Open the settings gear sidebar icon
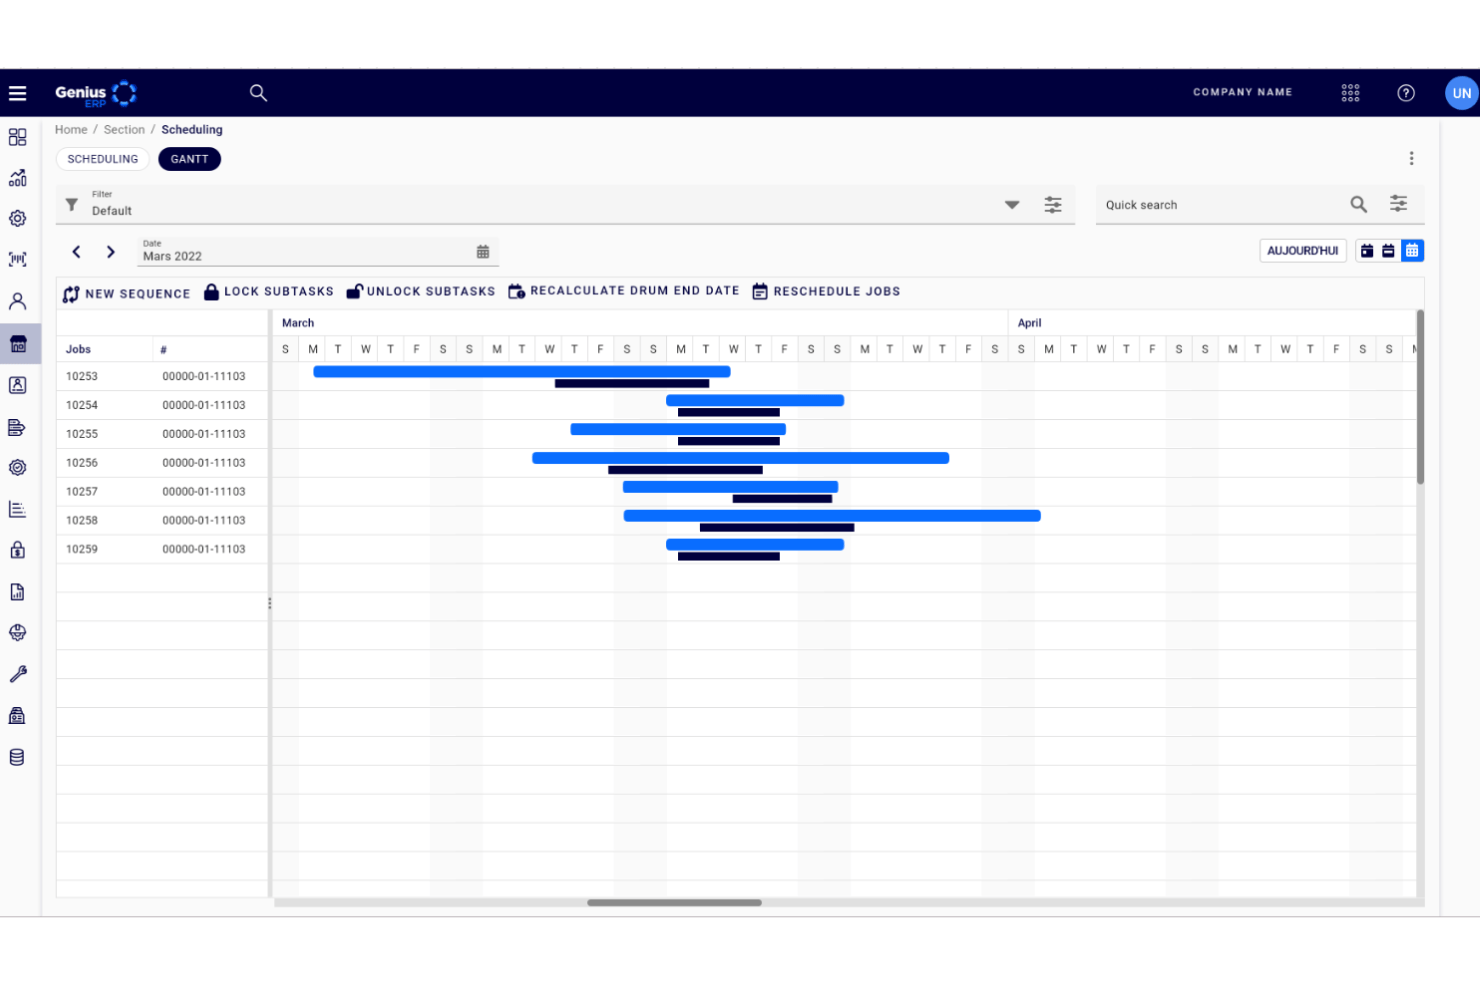The height and width of the screenshot is (987, 1480). point(17,218)
